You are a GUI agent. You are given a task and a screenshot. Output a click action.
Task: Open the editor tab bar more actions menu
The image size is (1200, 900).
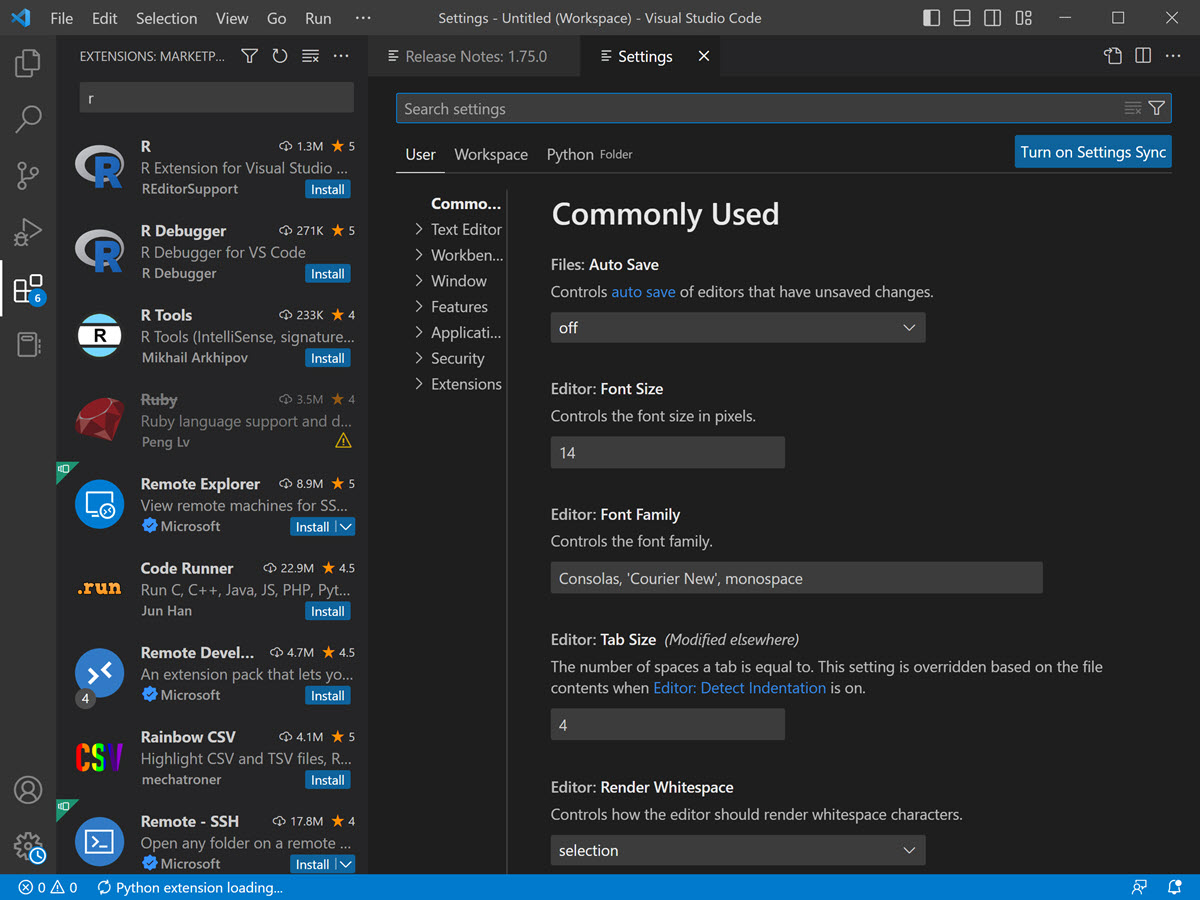(x=1174, y=56)
